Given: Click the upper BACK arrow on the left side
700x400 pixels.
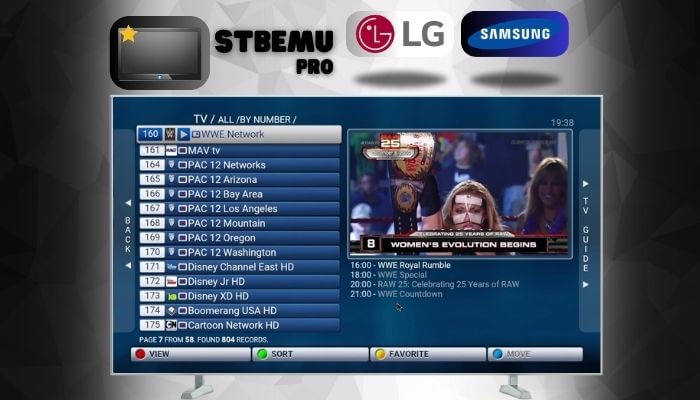Looking at the screenshot, I should pos(128,203).
